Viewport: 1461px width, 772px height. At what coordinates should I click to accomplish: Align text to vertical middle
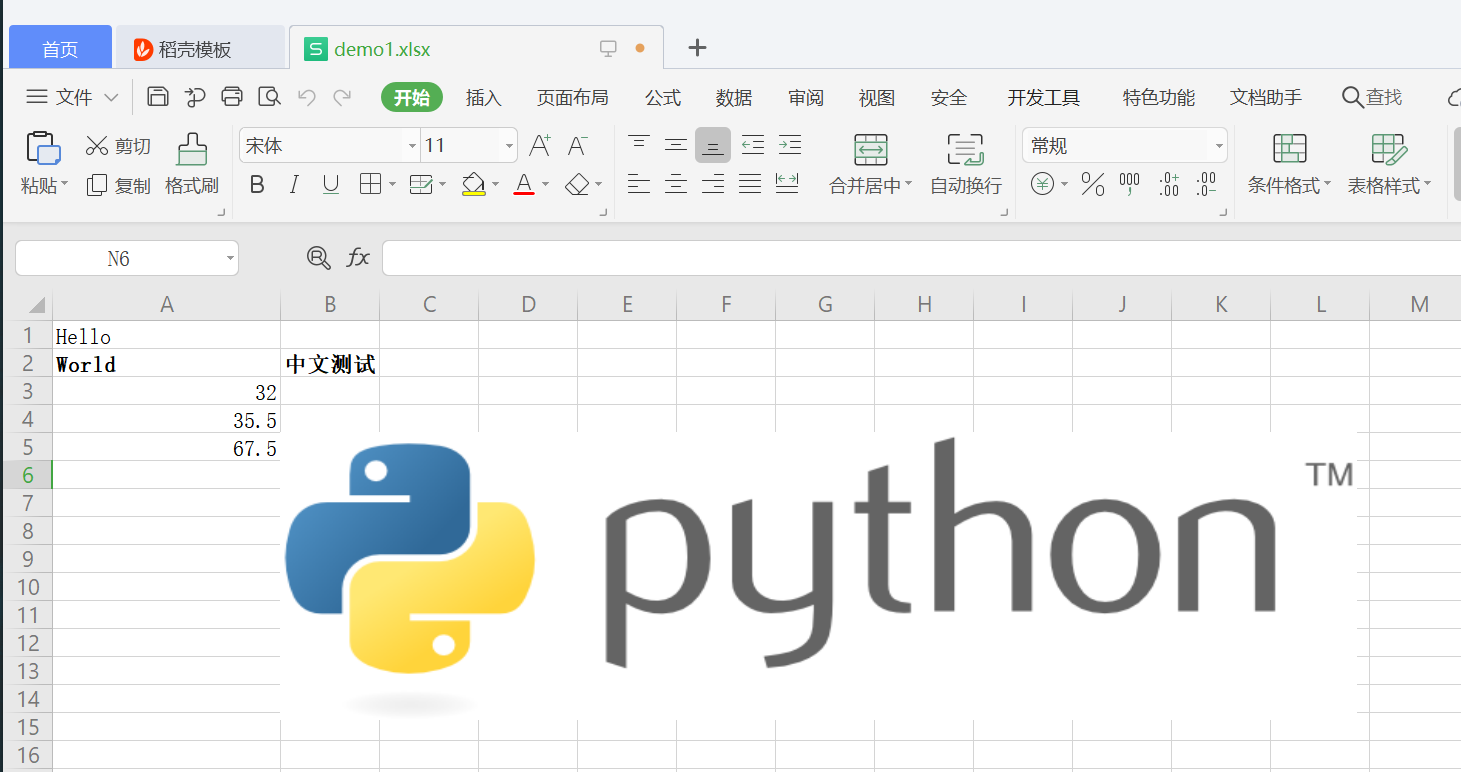tap(676, 146)
